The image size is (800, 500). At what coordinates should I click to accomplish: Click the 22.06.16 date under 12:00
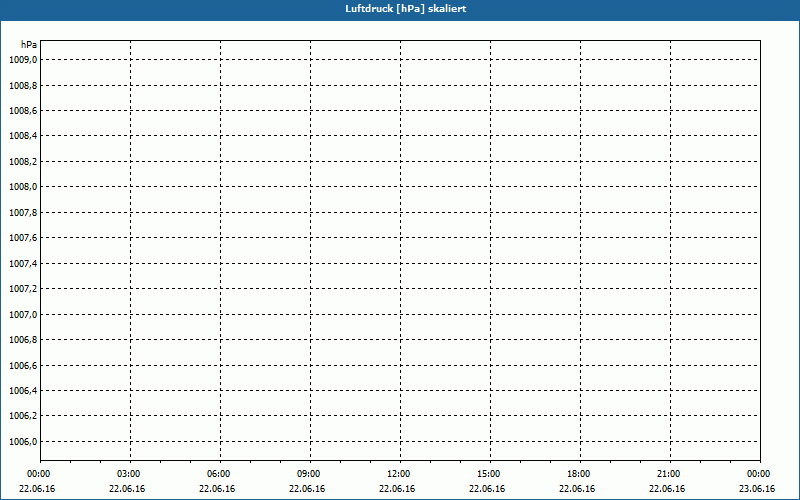pyautogui.click(x=397, y=489)
